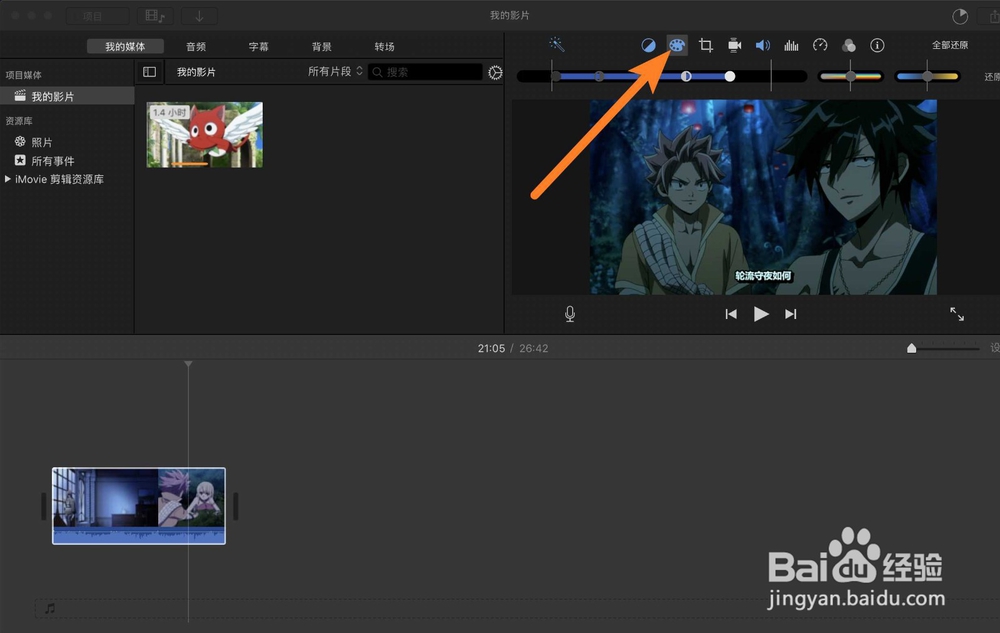Start a voiceover recording with the microphone icon
Screen dimensions: 1000x633
click(569, 313)
